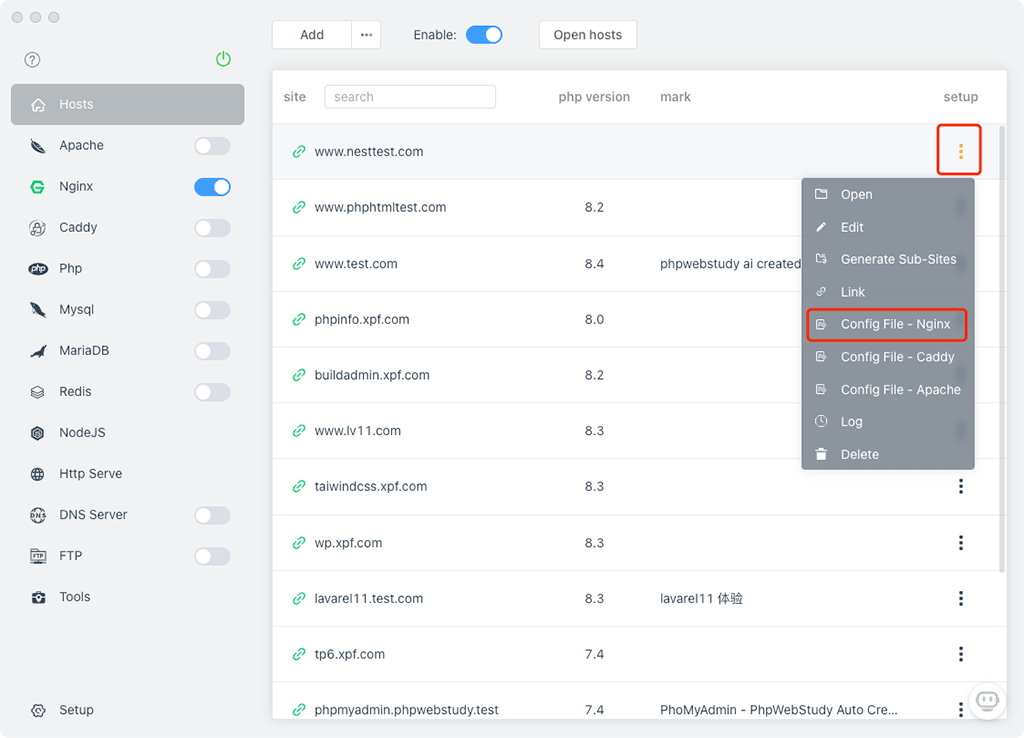This screenshot has width=1024, height=738.
Task: Click link icon for buildadmin.xpf.com
Action: pos(299,375)
